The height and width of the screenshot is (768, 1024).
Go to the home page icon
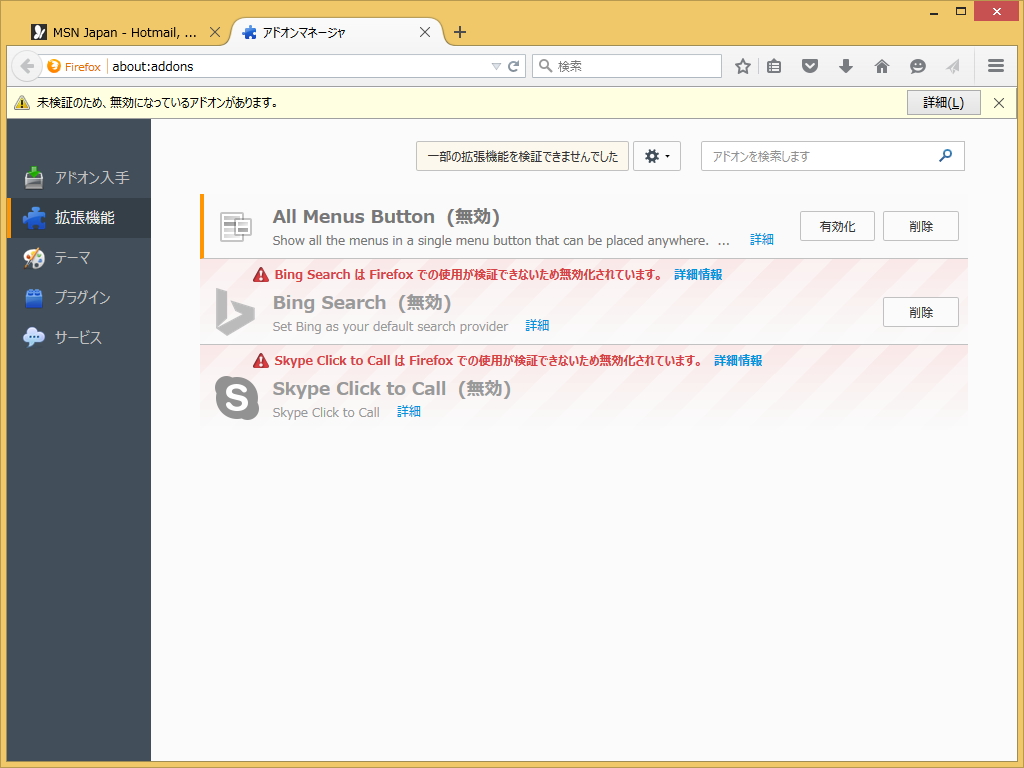tap(881, 66)
